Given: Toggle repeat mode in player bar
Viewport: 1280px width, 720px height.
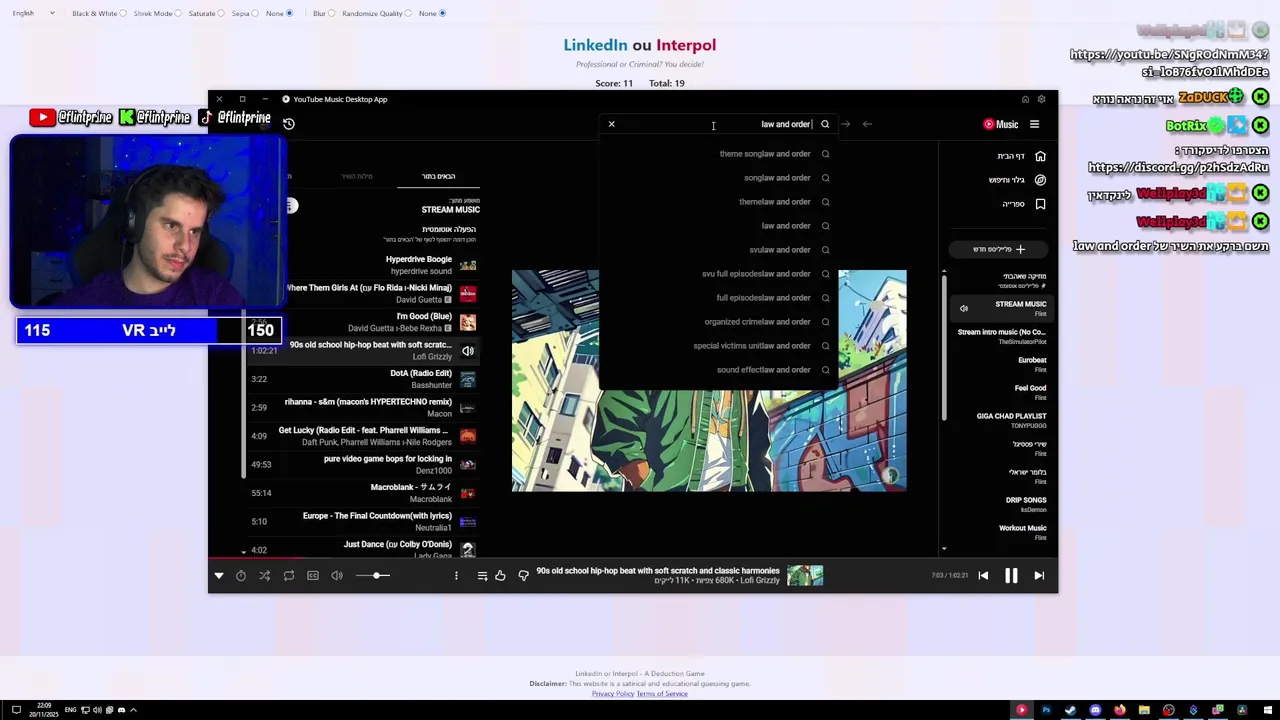Looking at the screenshot, I should 289,576.
